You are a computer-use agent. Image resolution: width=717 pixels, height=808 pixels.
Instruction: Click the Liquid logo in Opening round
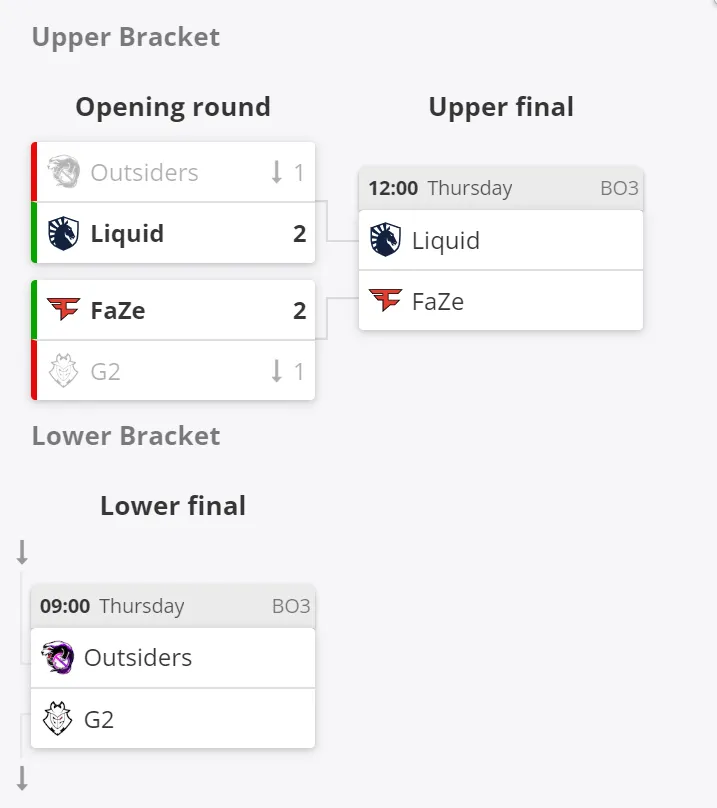(x=63, y=233)
